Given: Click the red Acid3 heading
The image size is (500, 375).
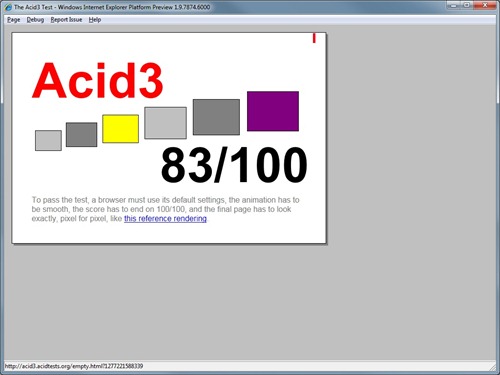Looking at the screenshot, I should (x=97, y=80).
